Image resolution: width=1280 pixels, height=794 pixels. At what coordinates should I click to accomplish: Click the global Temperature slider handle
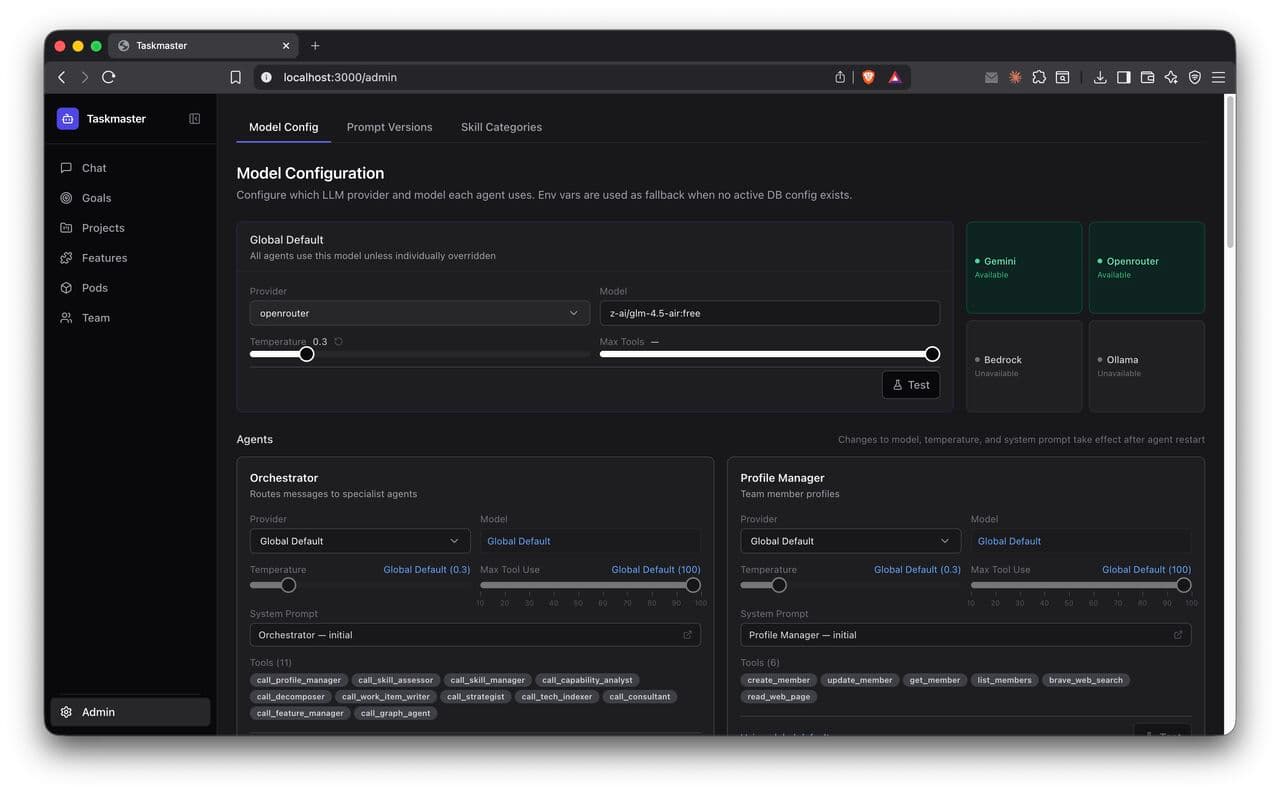(x=305, y=353)
